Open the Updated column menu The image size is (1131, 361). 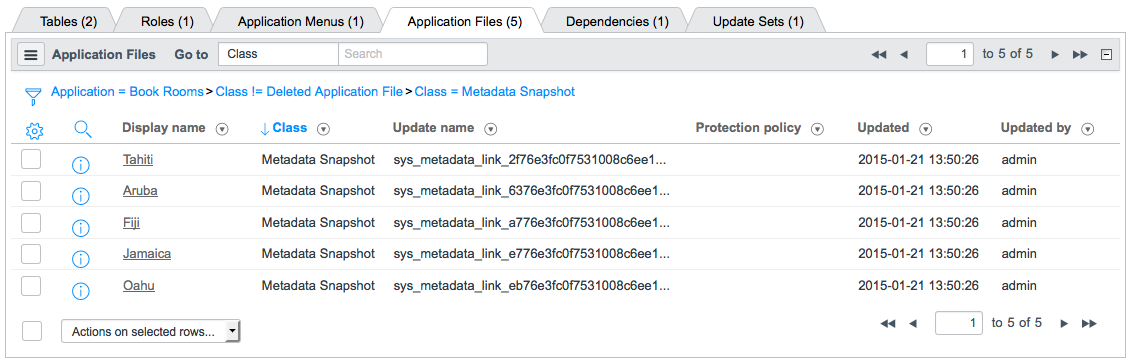click(926, 129)
